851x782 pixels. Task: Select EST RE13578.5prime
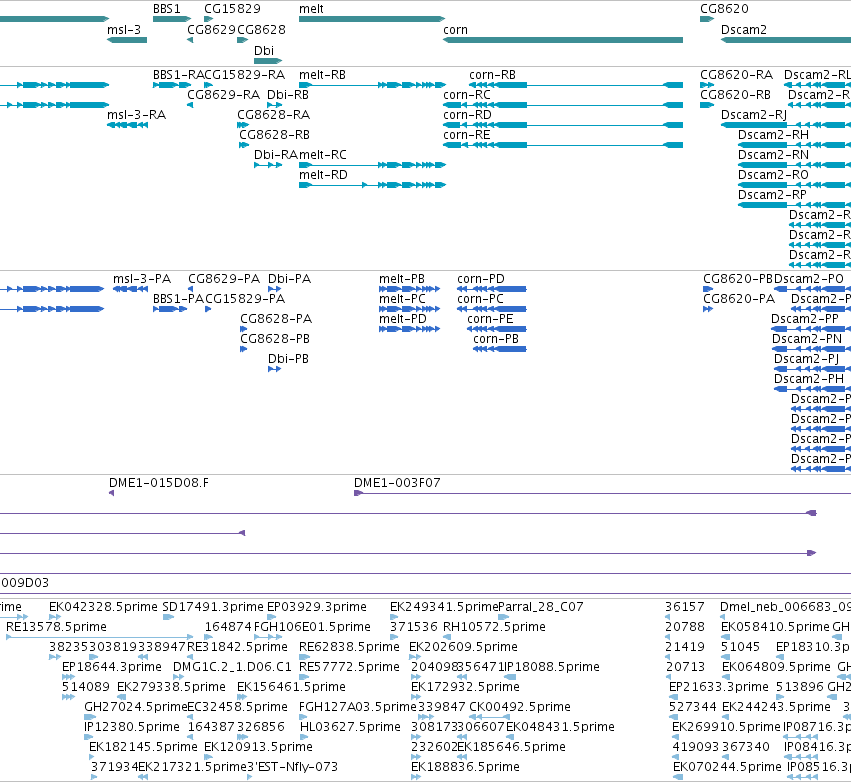(56, 627)
